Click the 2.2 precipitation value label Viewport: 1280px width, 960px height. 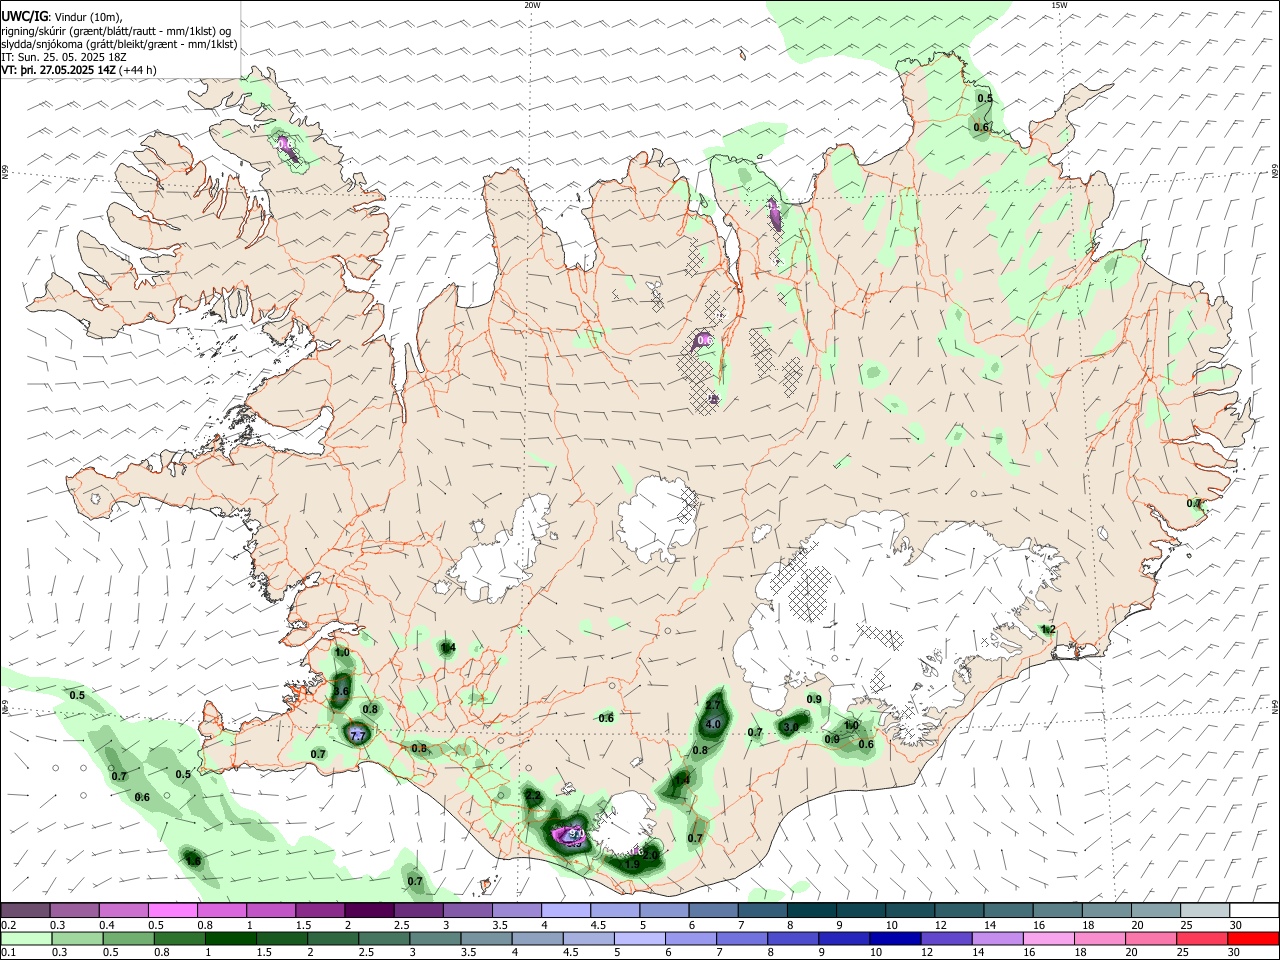(533, 795)
